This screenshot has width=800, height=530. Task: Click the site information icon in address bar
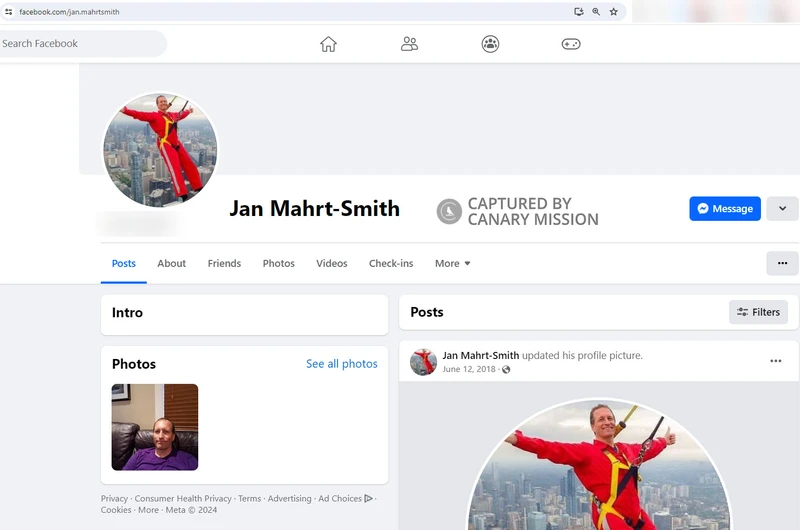(x=9, y=12)
